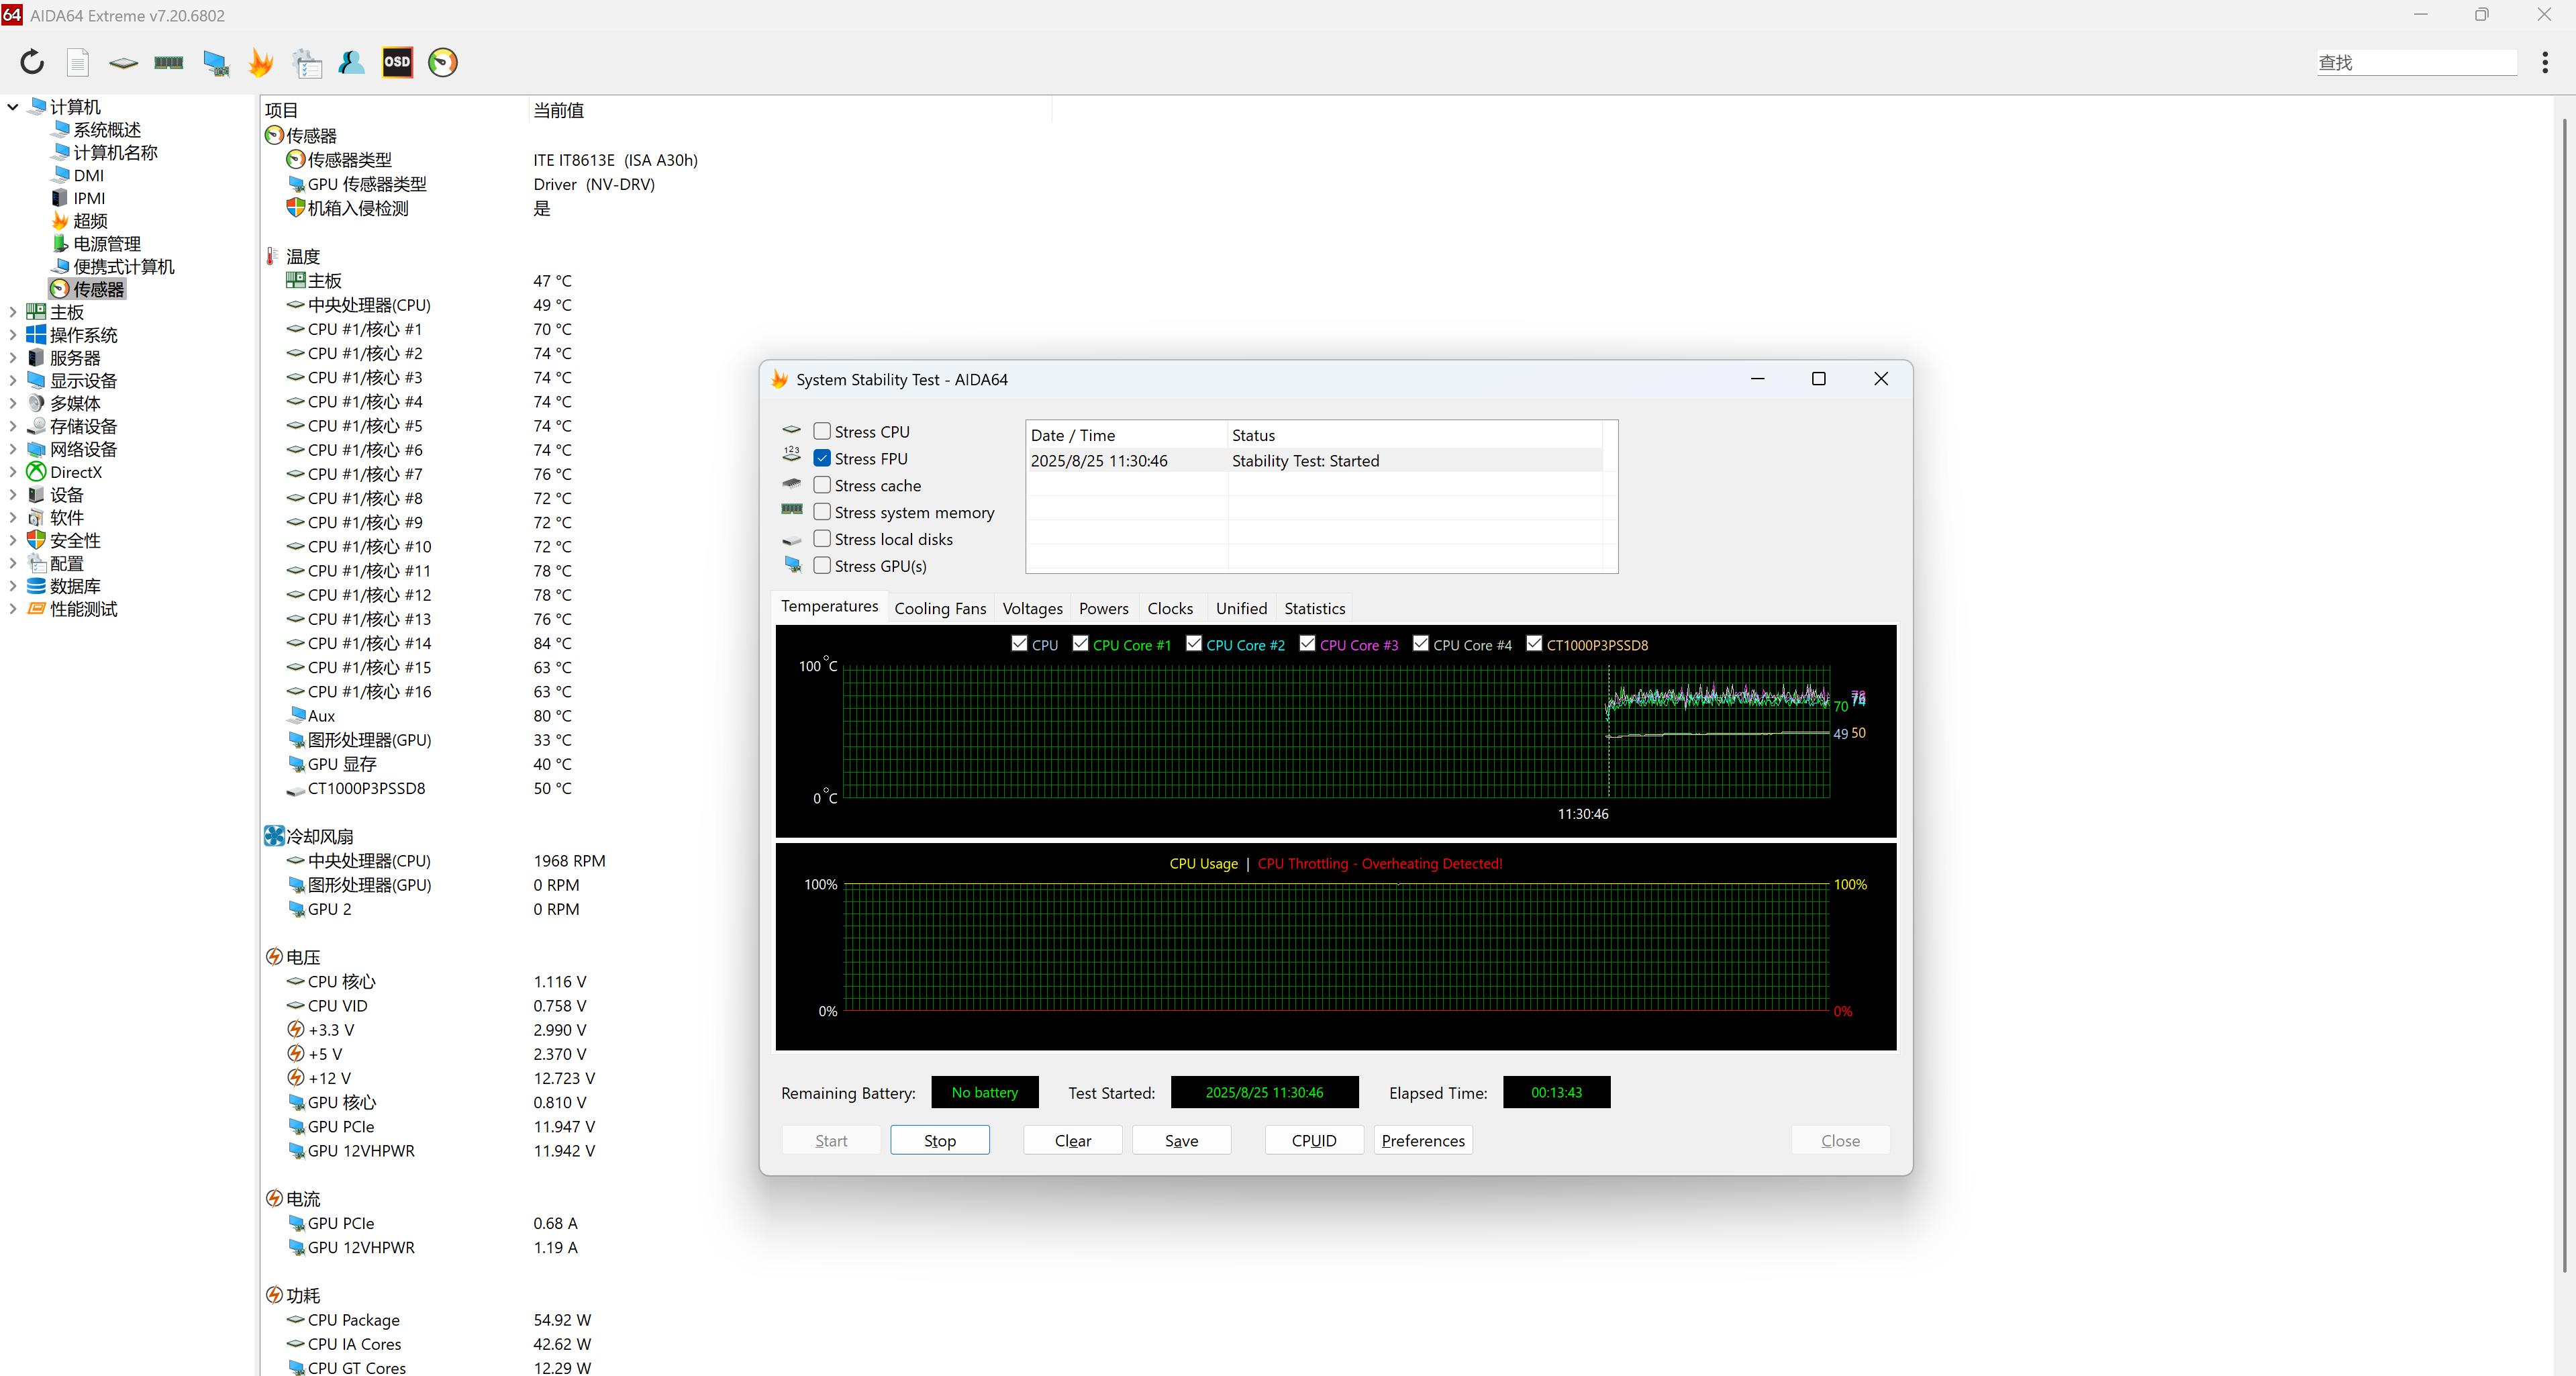Enable the Stress GPU(s) checkbox
This screenshot has height=1376, width=2576.
pos(822,565)
